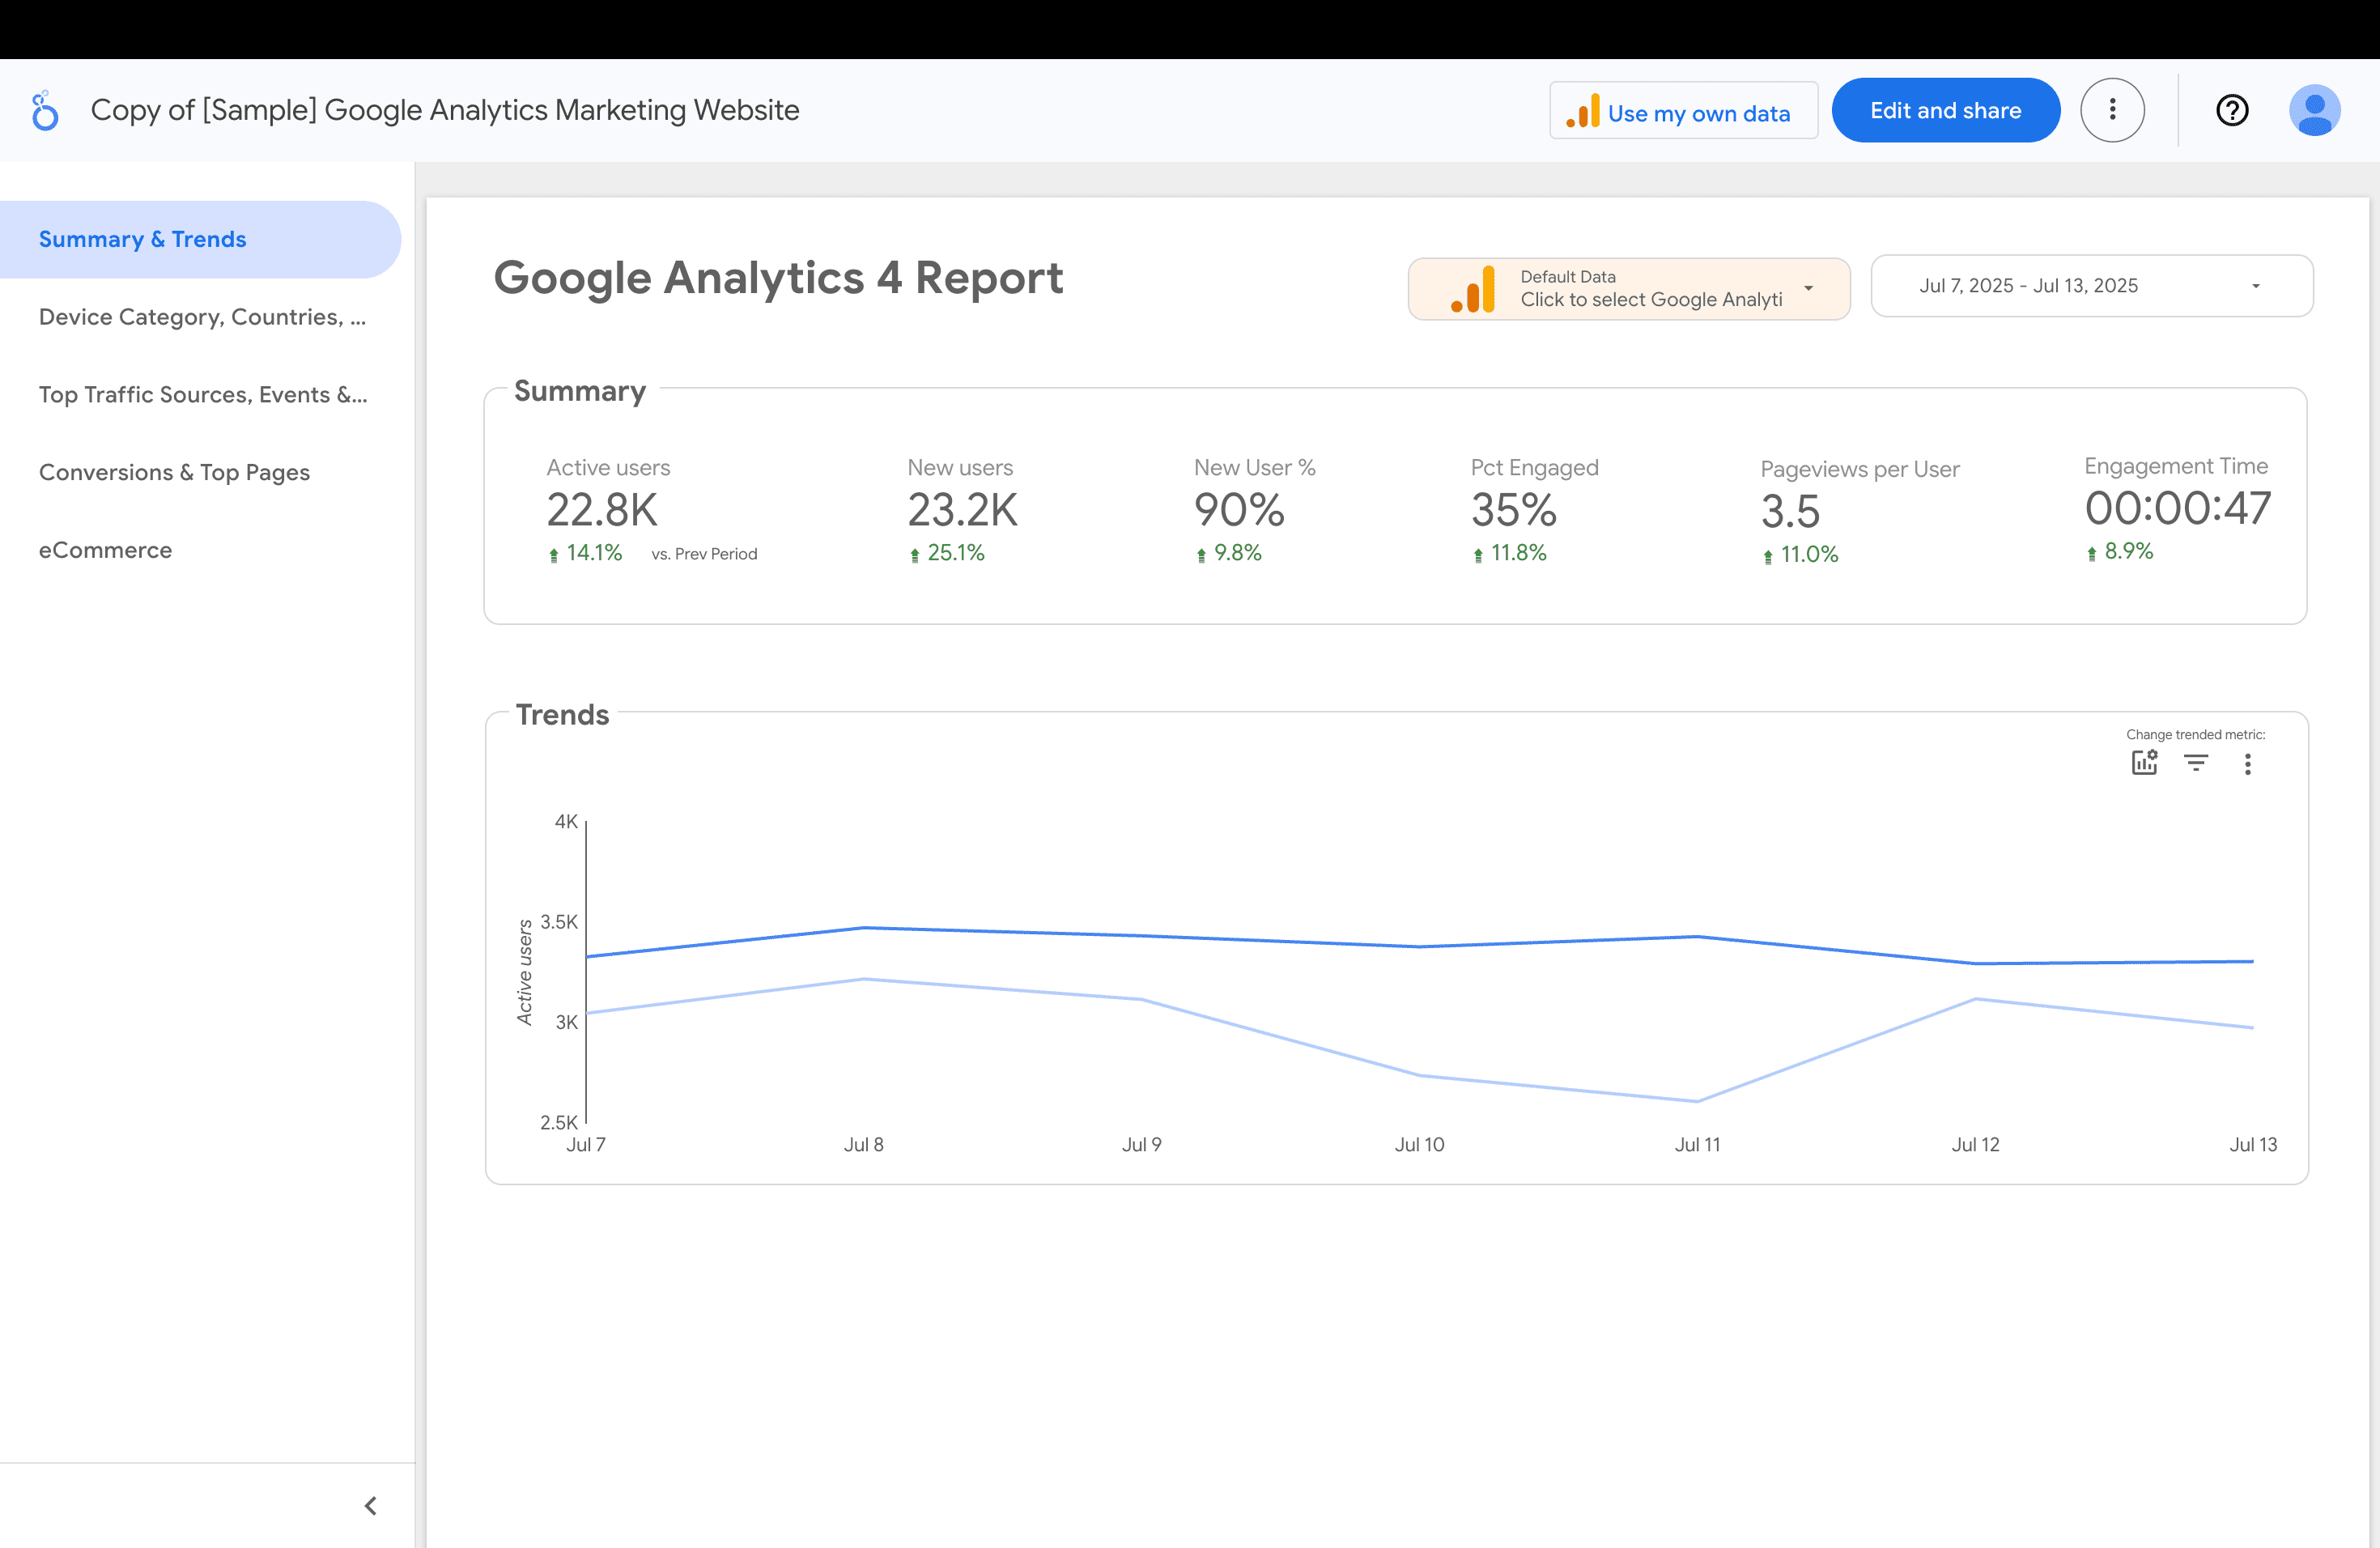This screenshot has height=1548, width=2380.
Task: Open the Jul 7 - Jul 13 date range dropdown
Action: pos(2028,286)
